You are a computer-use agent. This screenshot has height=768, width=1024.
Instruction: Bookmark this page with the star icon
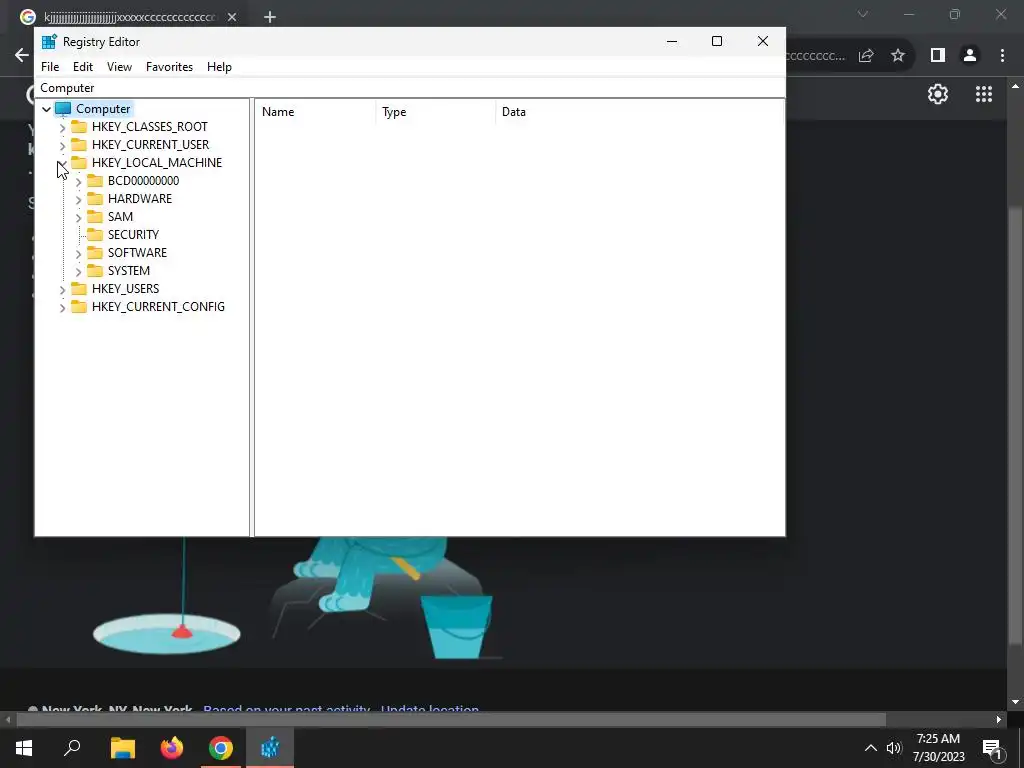point(898,56)
